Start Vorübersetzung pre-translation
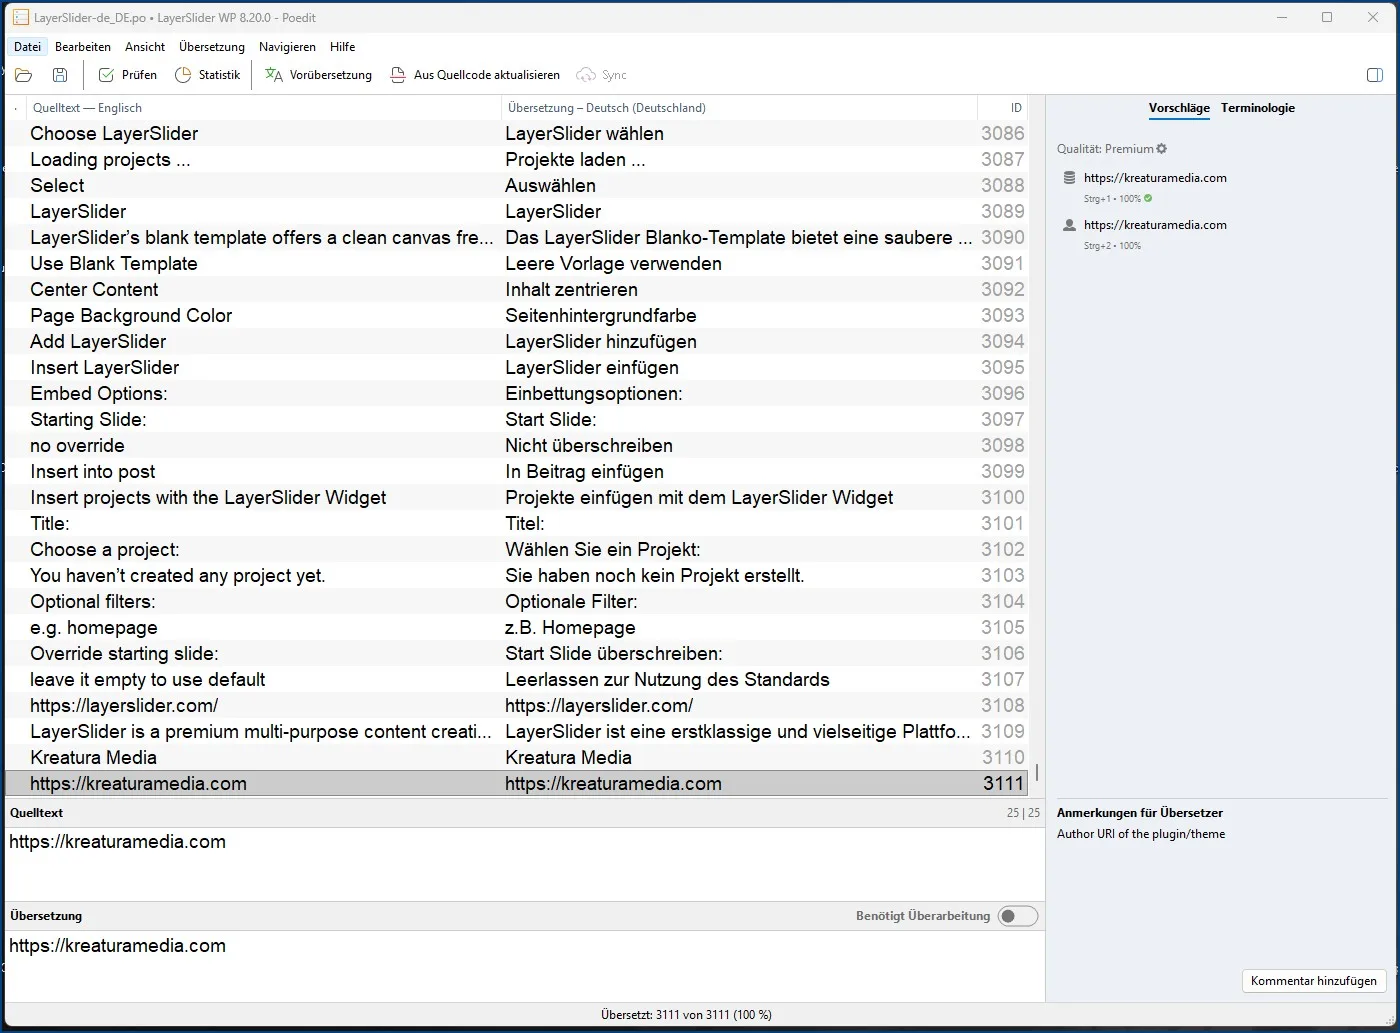The image size is (1400, 1033). click(318, 75)
